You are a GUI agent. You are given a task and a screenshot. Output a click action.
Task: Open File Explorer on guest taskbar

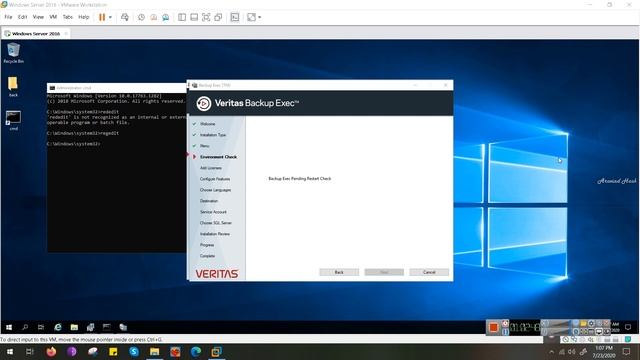(74, 327)
